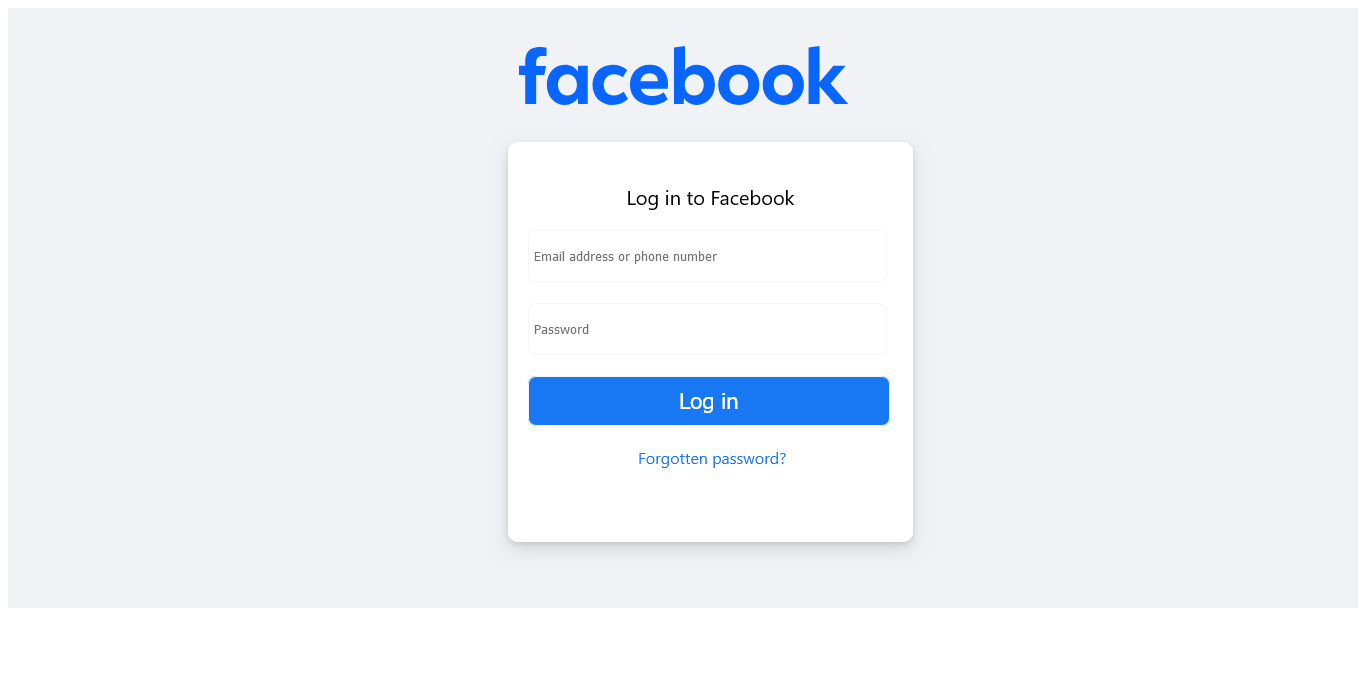The height and width of the screenshot is (683, 1366).
Task: Click the white area beneath the grey page
Action: click(683, 645)
